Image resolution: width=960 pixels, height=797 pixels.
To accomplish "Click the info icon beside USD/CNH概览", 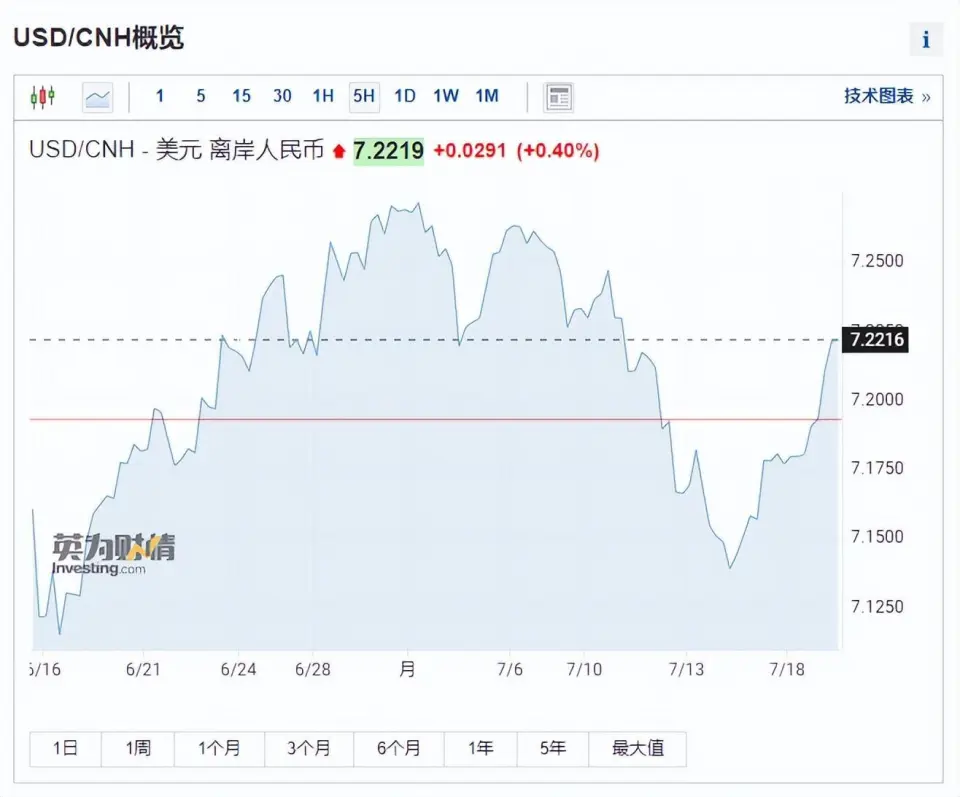I will click(x=926, y=40).
